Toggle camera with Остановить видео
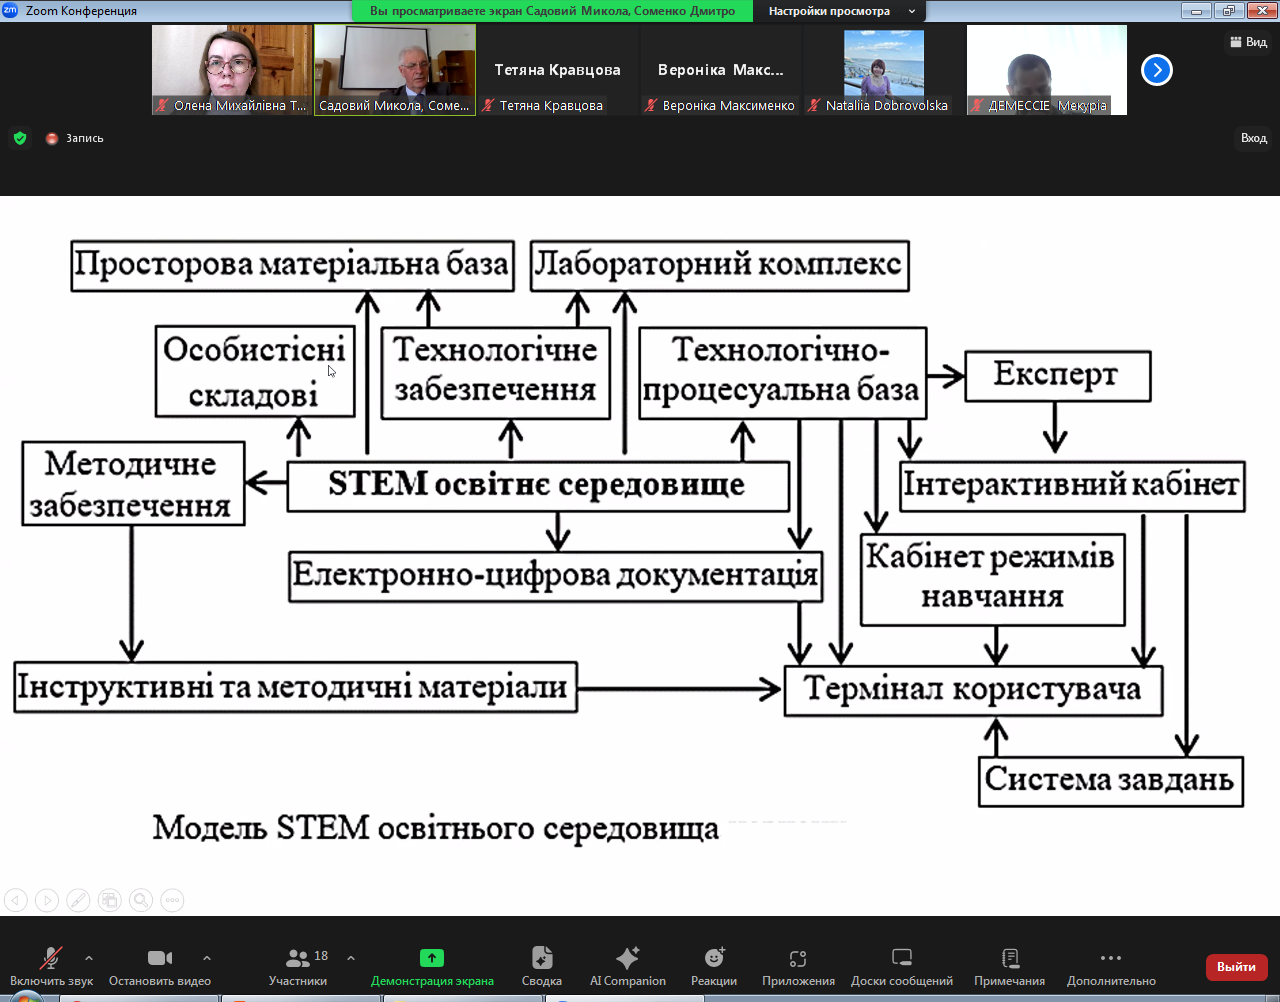This screenshot has height=1002, width=1280. click(160, 958)
